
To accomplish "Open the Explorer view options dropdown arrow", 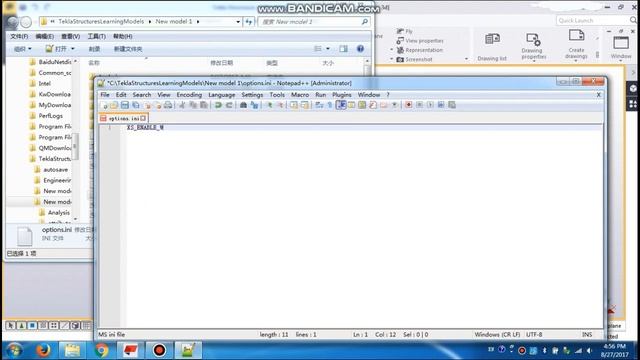I will coord(328,49).
